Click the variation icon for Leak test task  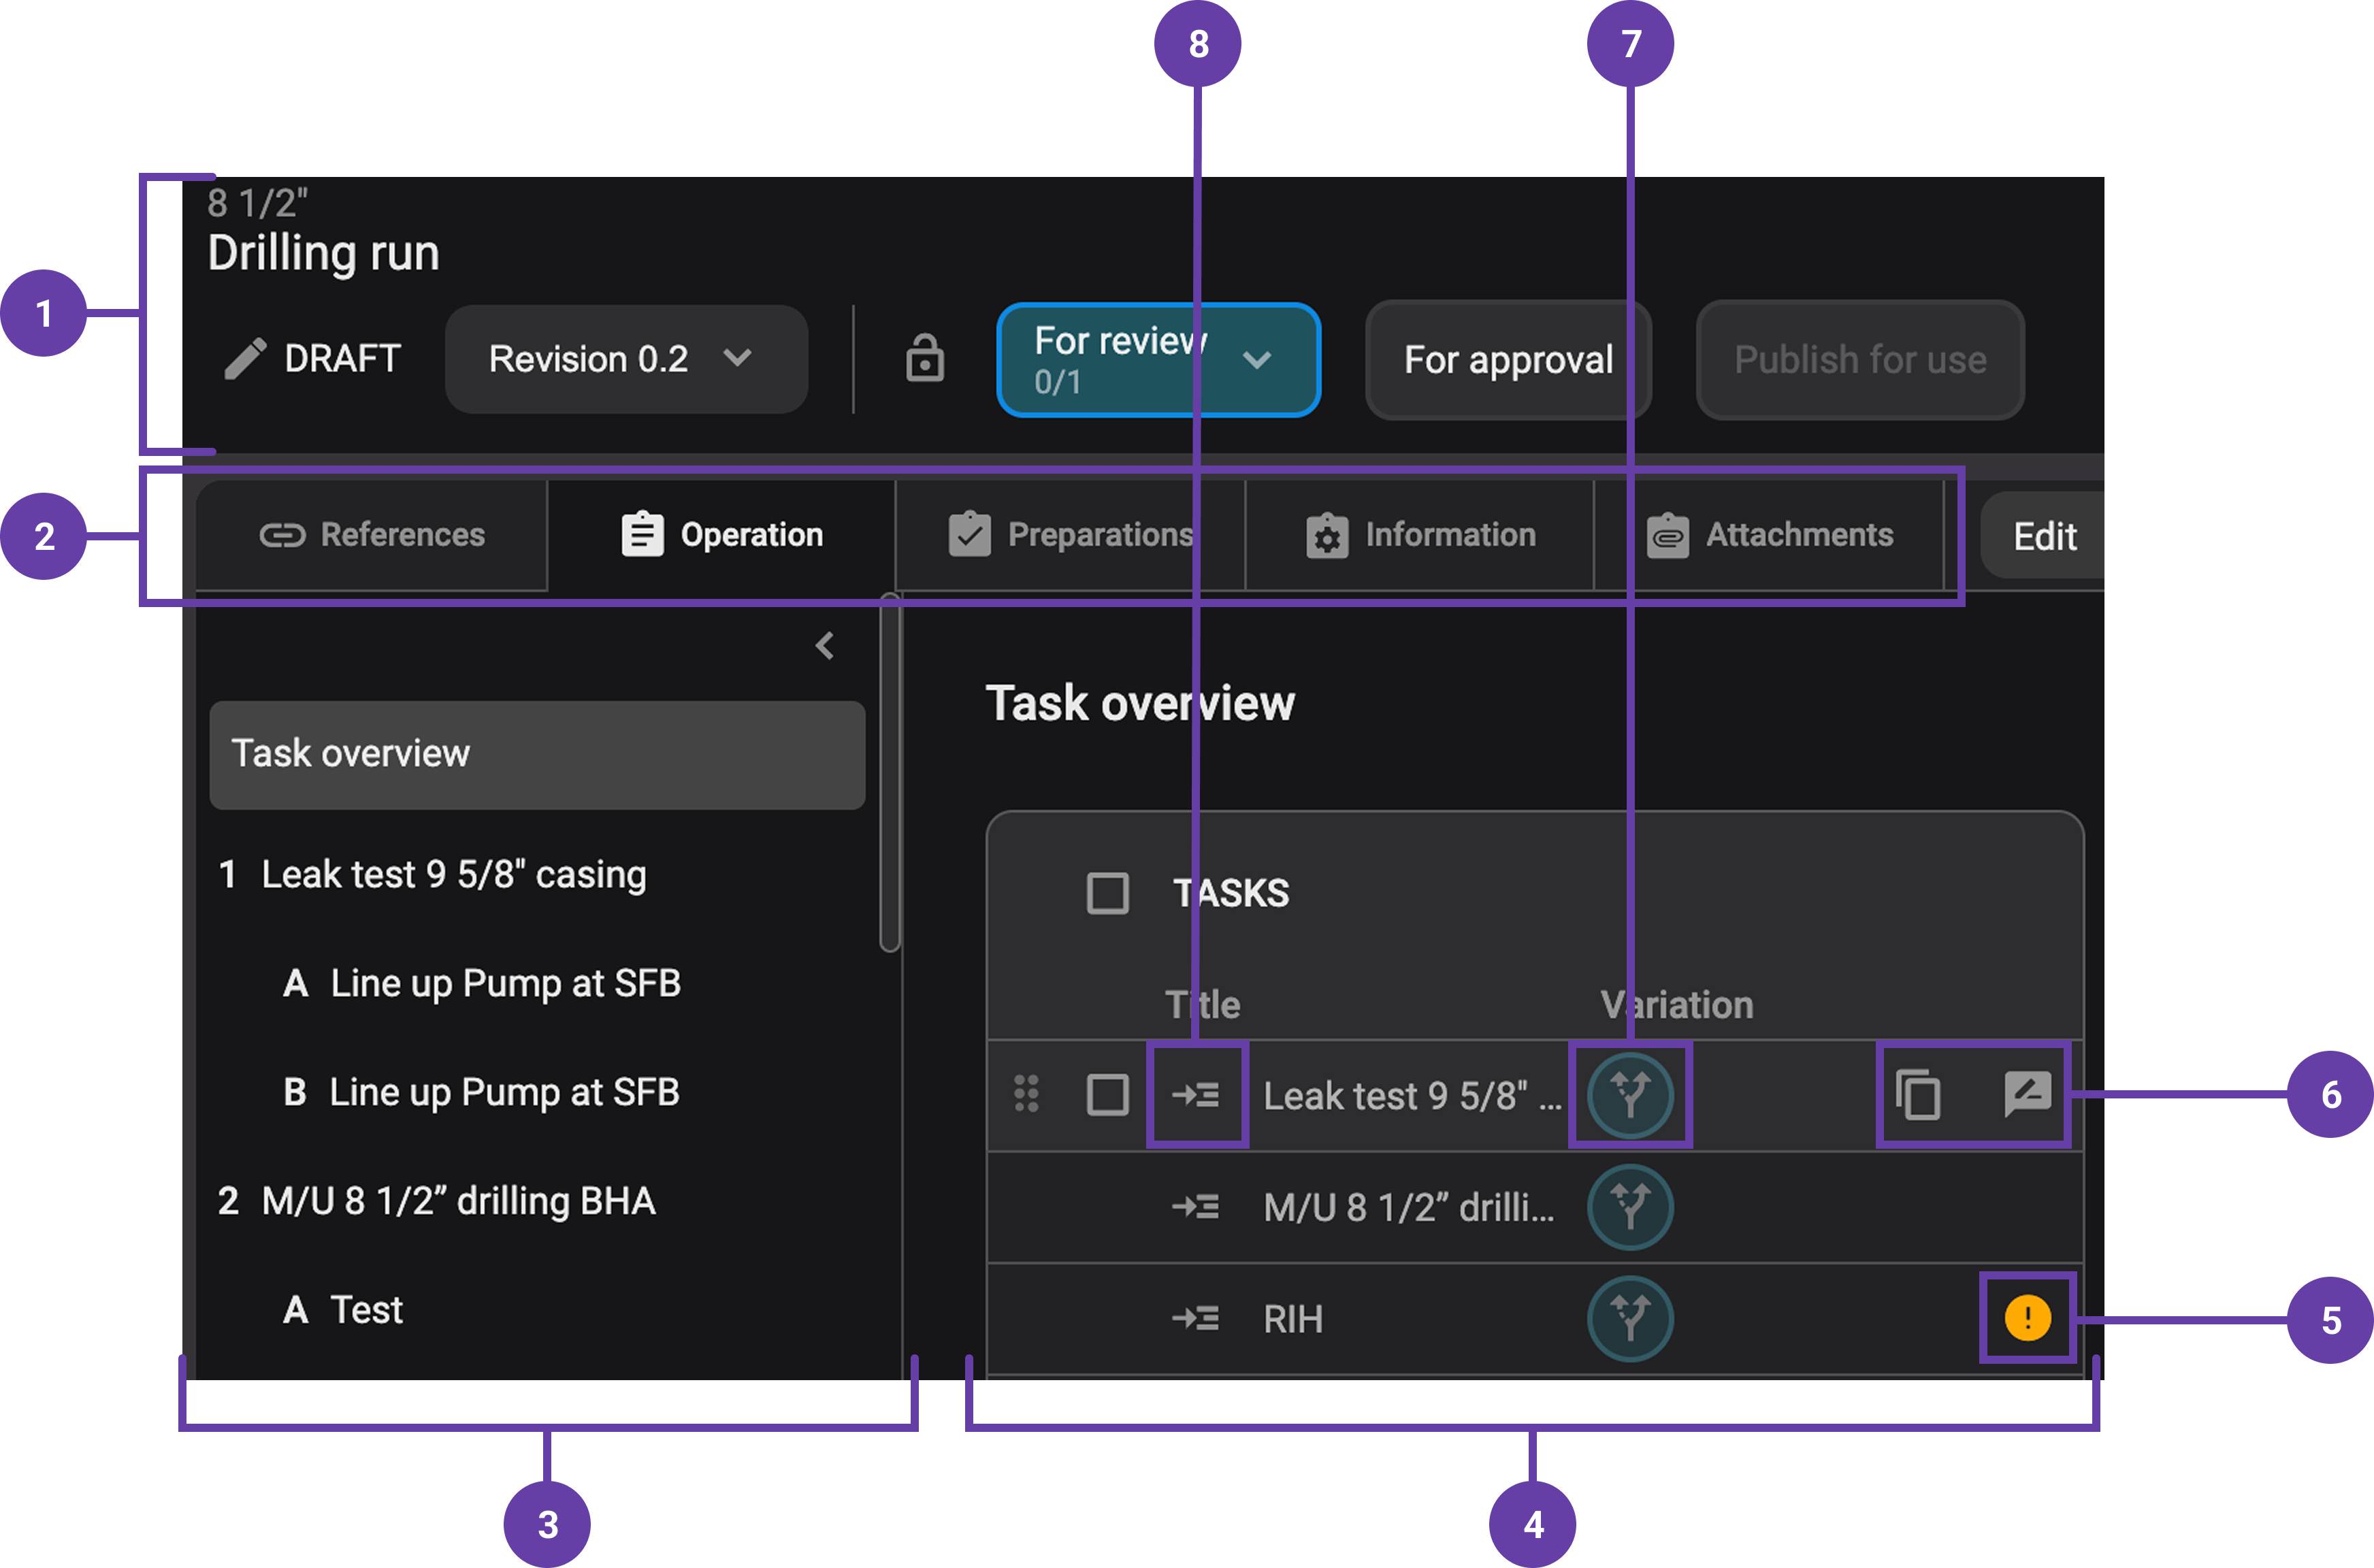click(x=1630, y=1095)
